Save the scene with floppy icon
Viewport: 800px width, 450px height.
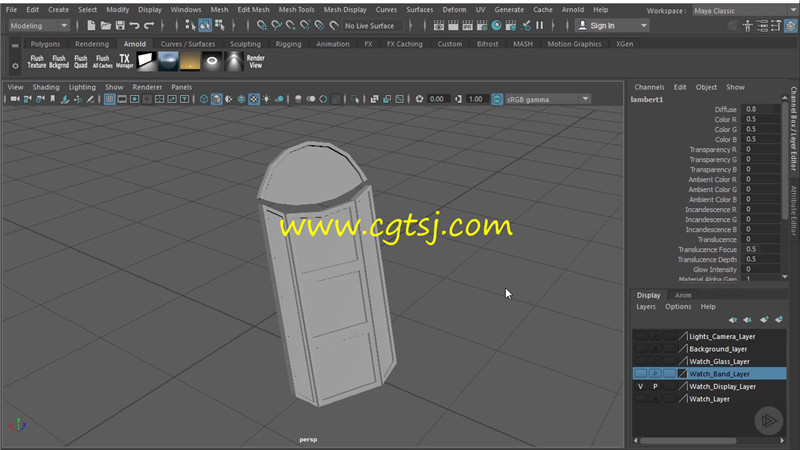(120, 25)
